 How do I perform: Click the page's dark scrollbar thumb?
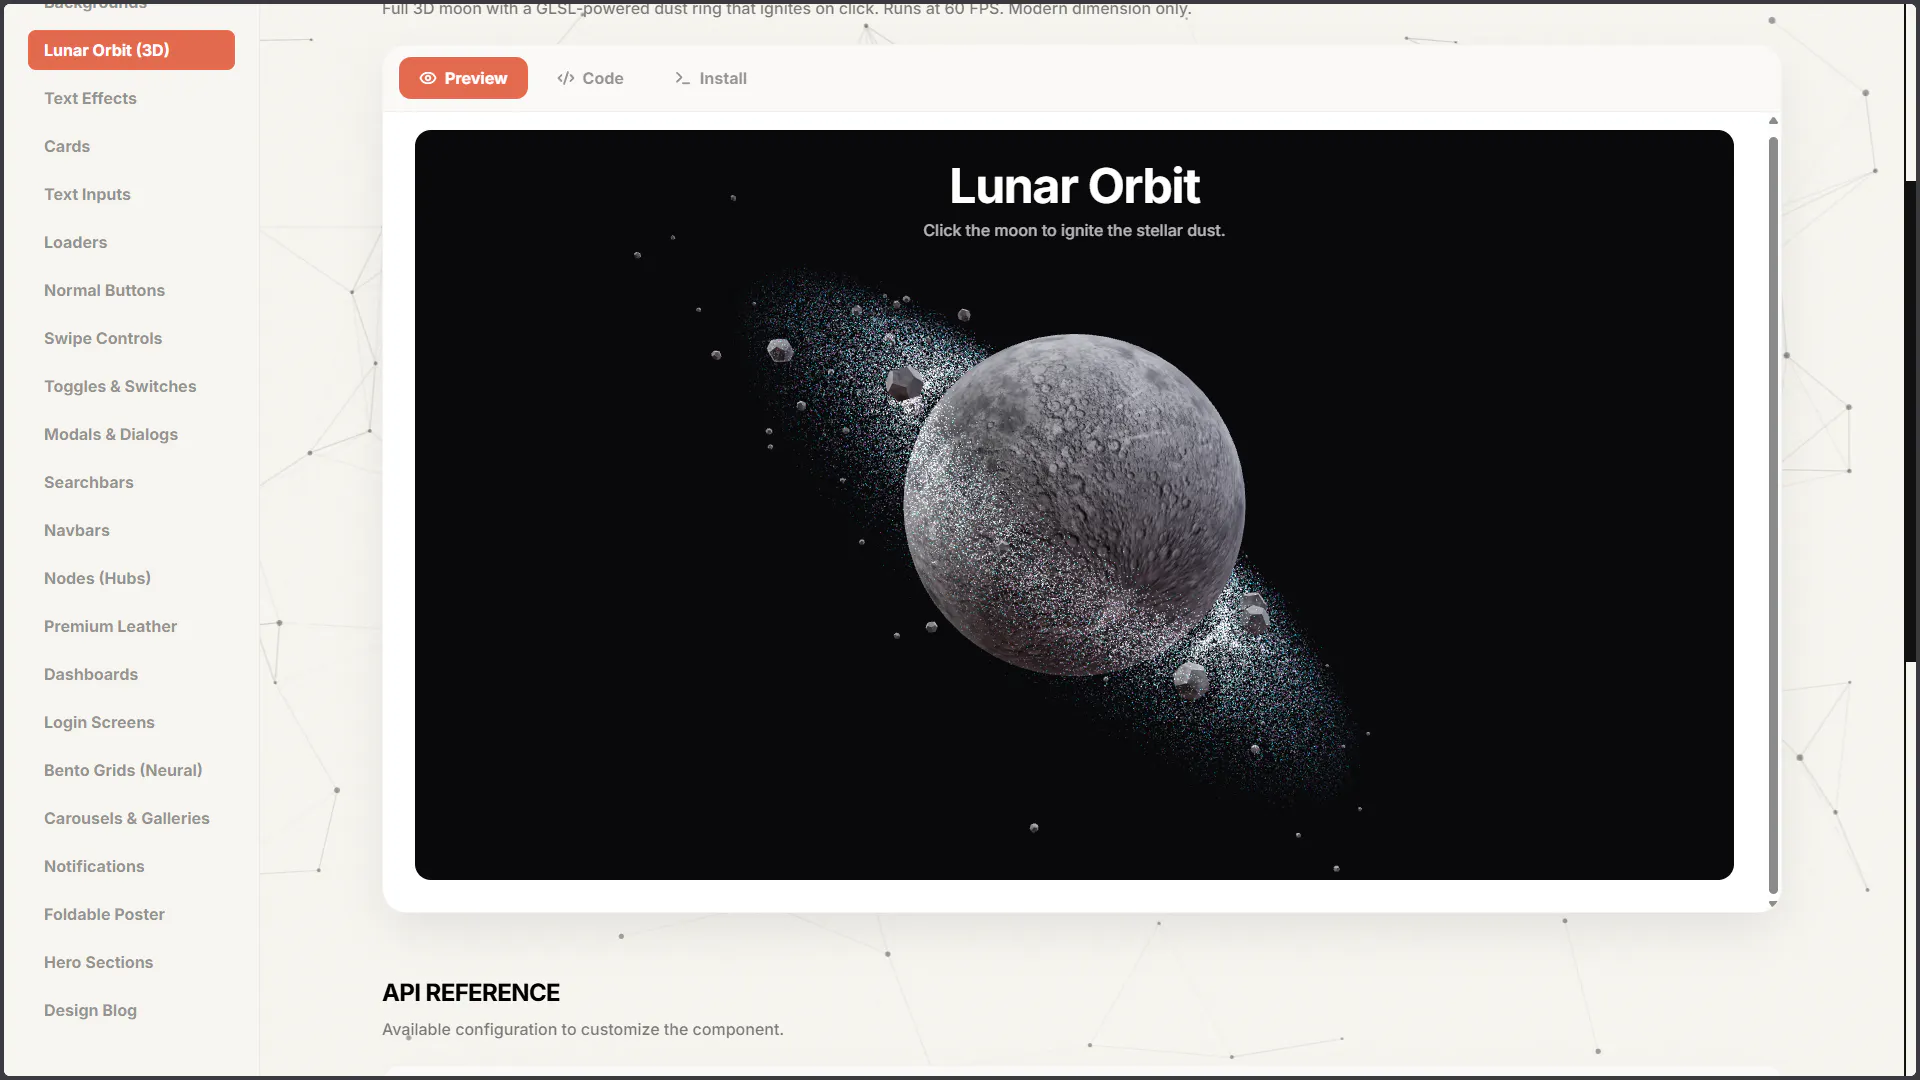pos(1911,420)
